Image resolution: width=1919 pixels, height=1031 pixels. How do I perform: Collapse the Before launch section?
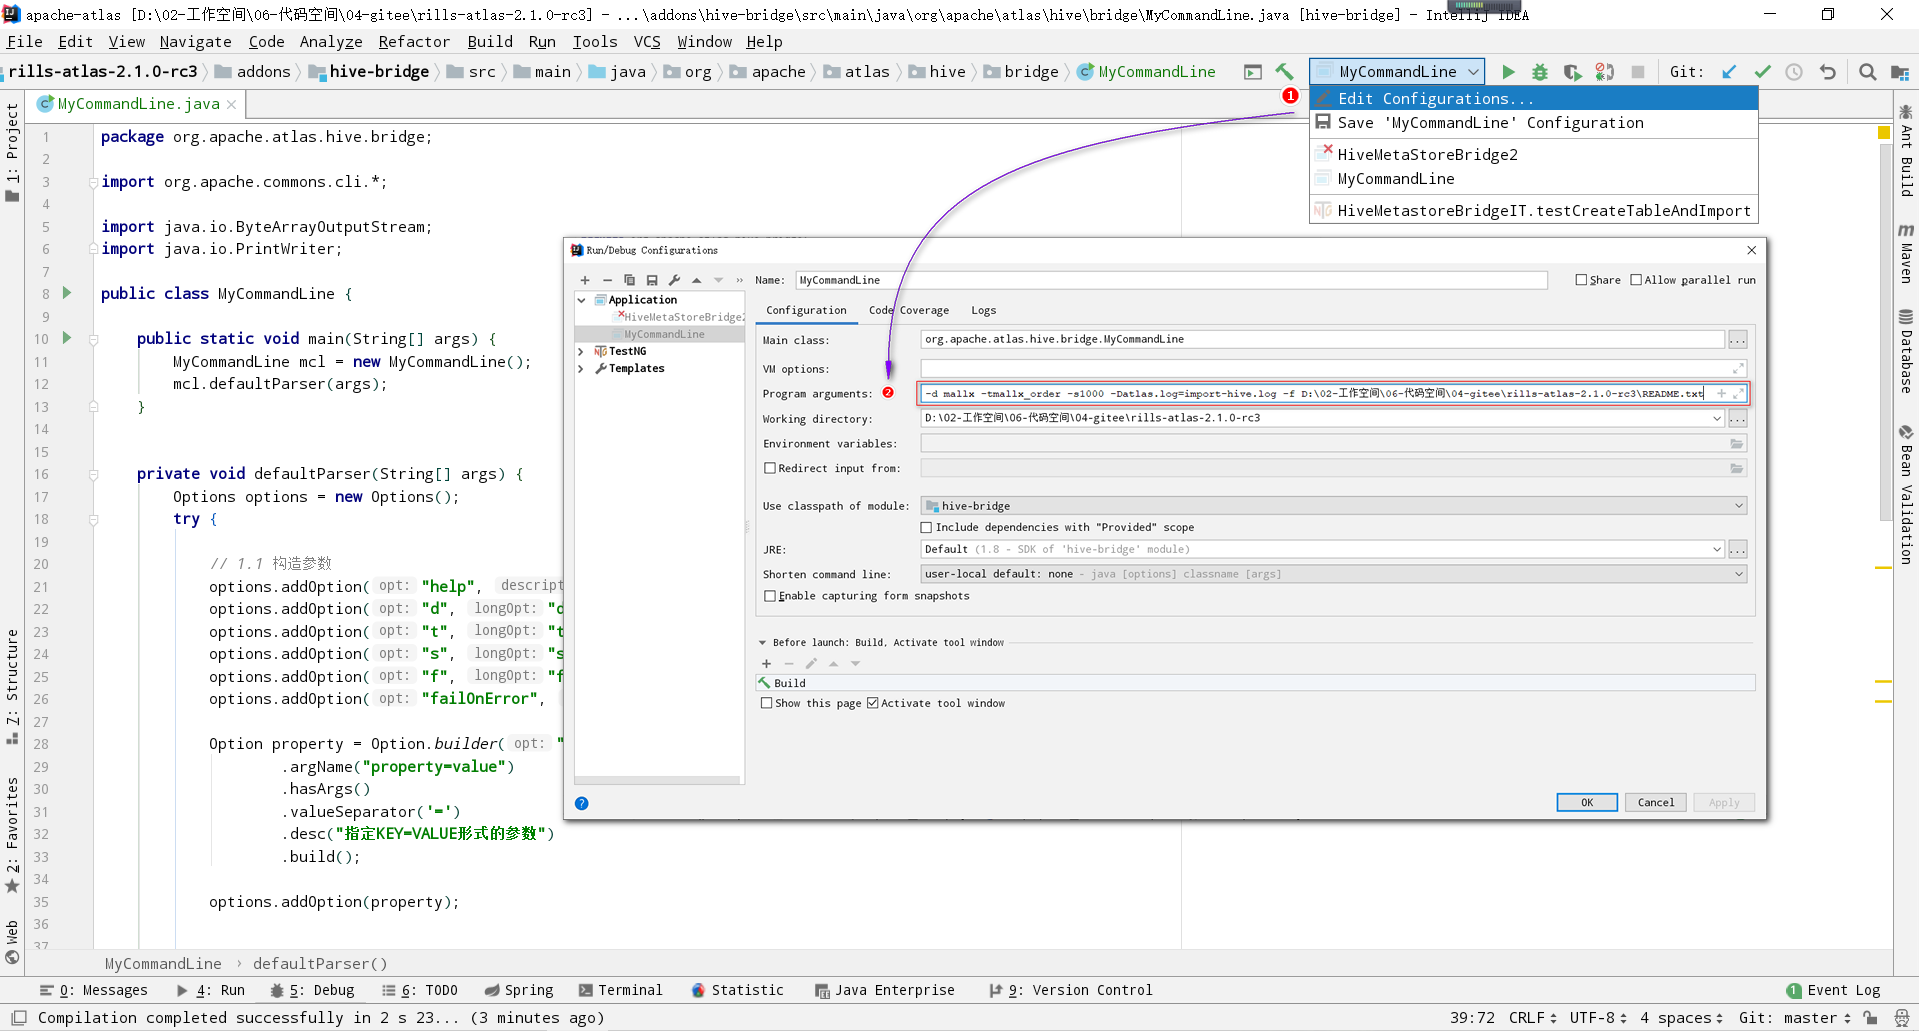tap(763, 643)
